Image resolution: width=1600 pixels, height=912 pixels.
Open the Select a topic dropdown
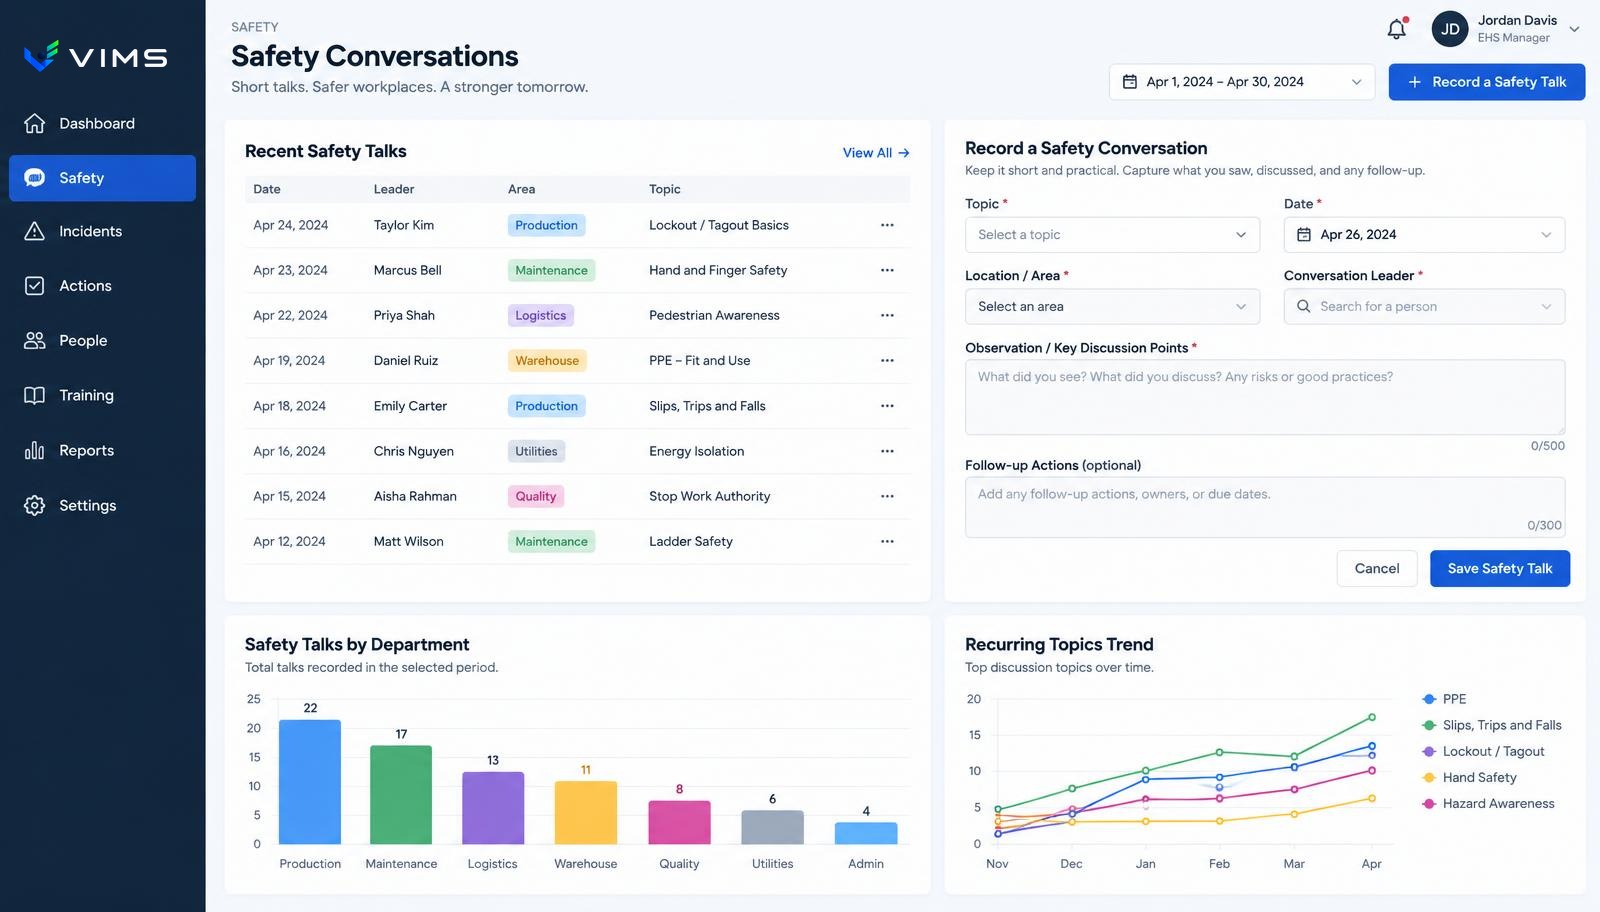point(1112,234)
